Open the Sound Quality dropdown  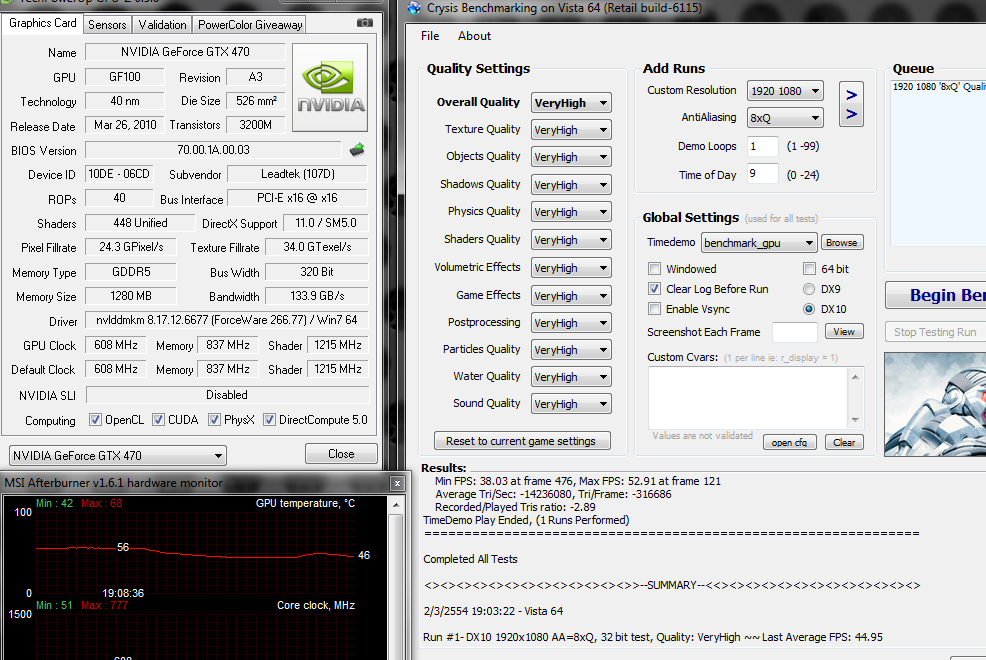pos(571,404)
